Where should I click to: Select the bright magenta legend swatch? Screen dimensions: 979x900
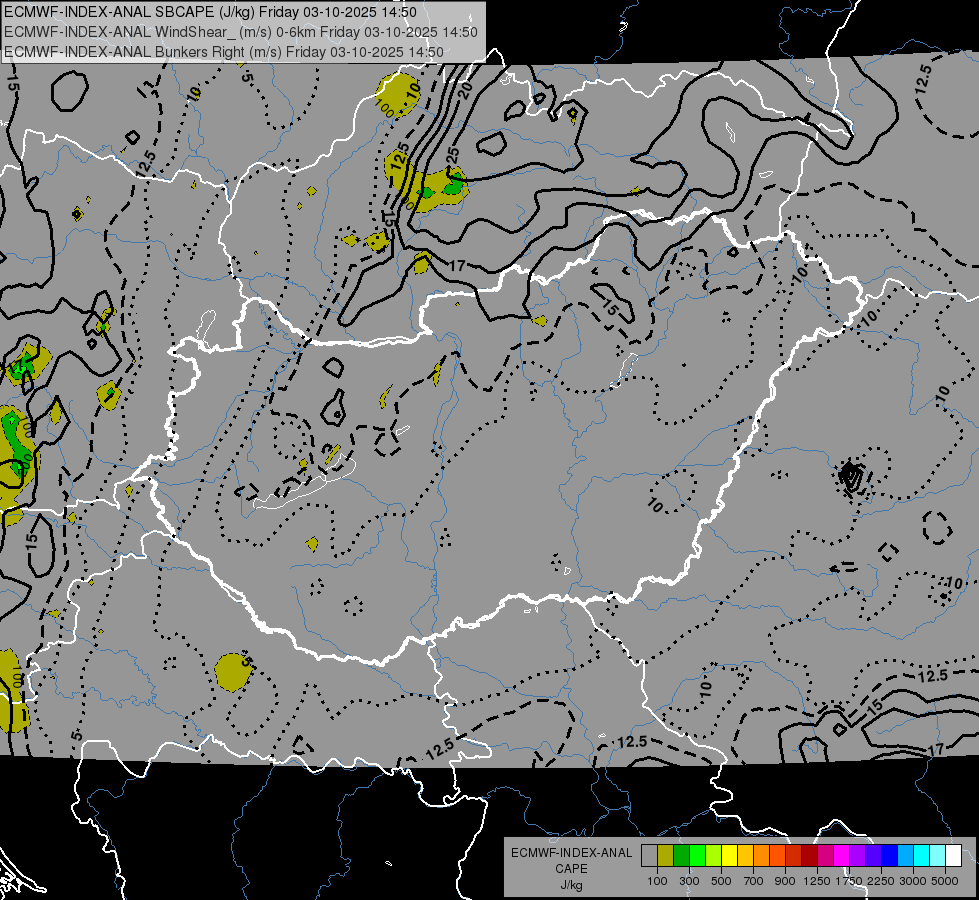click(x=842, y=855)
